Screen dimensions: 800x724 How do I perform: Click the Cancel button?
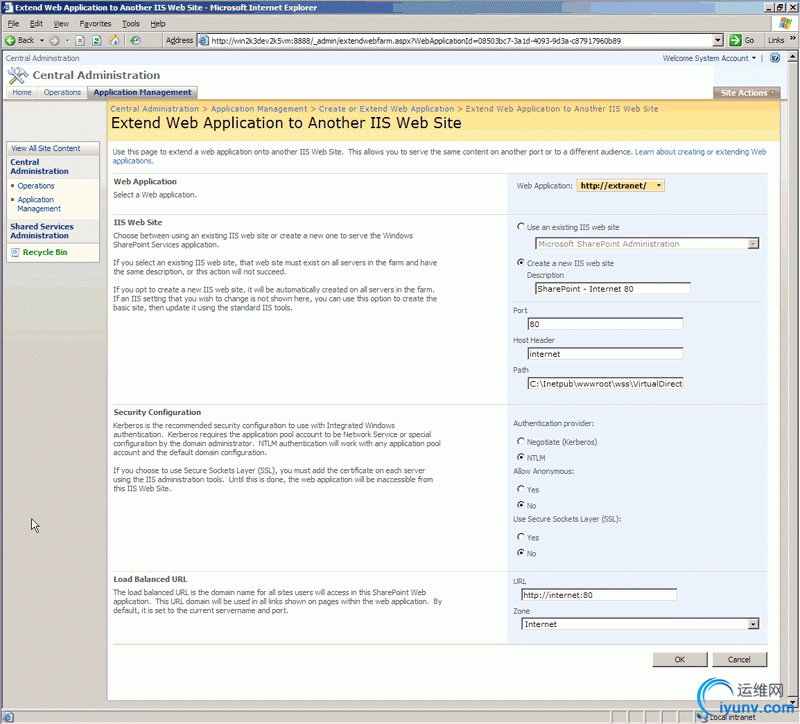(739, 660)
